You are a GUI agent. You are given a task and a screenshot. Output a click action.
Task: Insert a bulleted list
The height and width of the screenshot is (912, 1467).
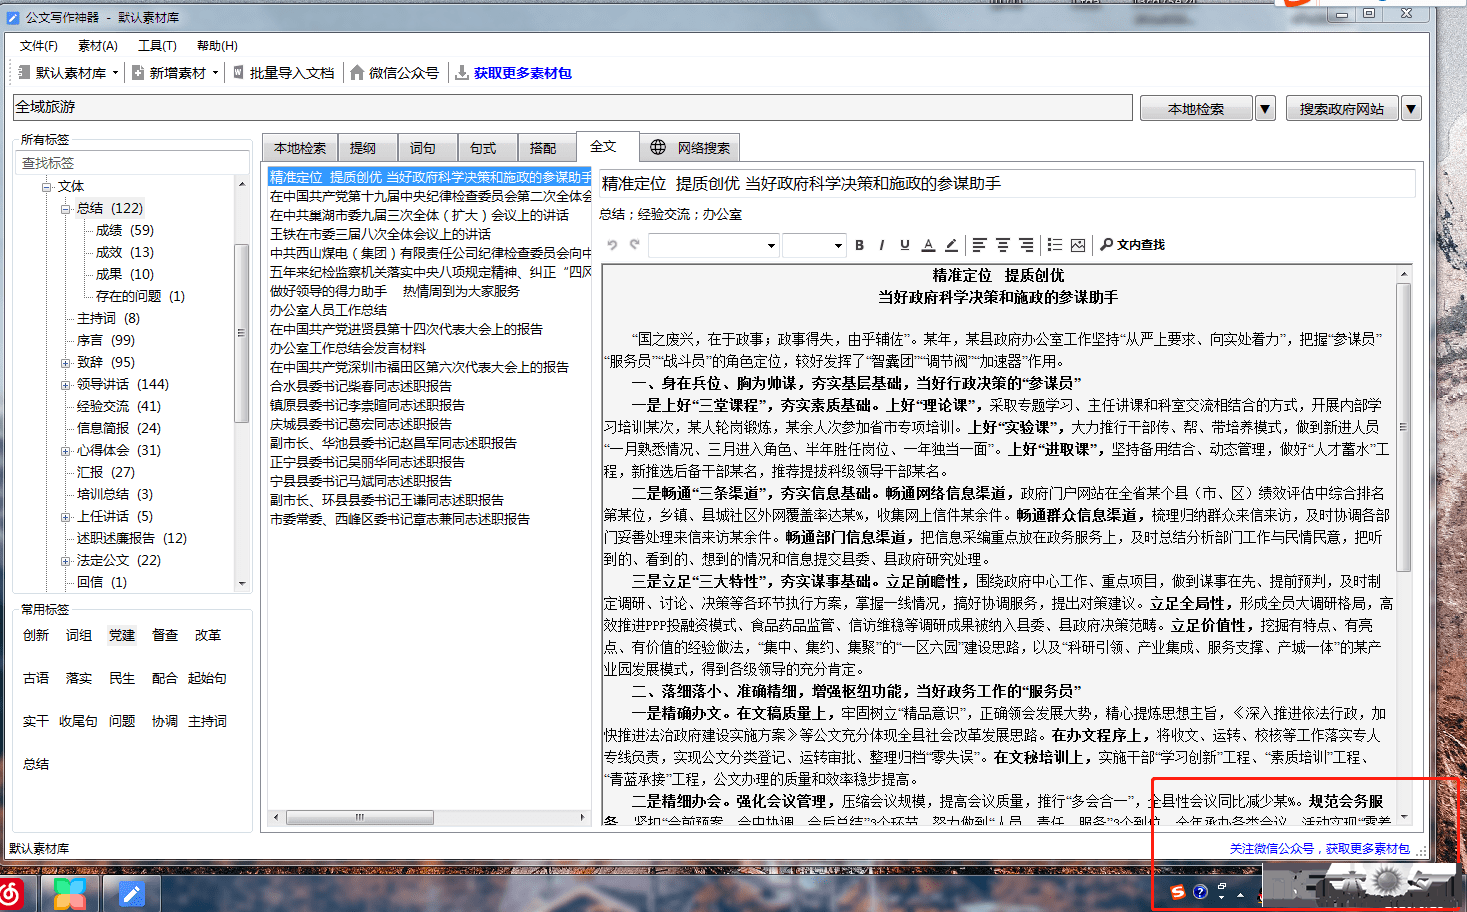(x=1054, y=245)
